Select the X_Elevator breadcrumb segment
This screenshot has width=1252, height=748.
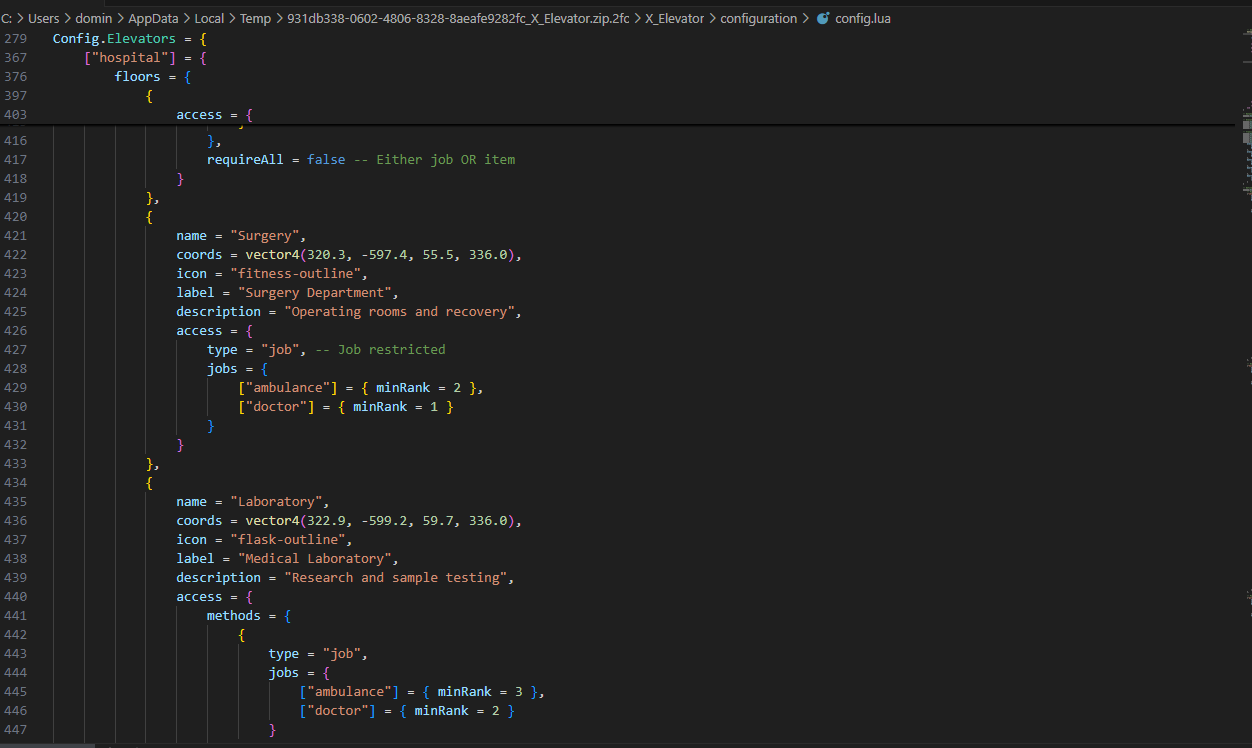[x=674, y=18]
